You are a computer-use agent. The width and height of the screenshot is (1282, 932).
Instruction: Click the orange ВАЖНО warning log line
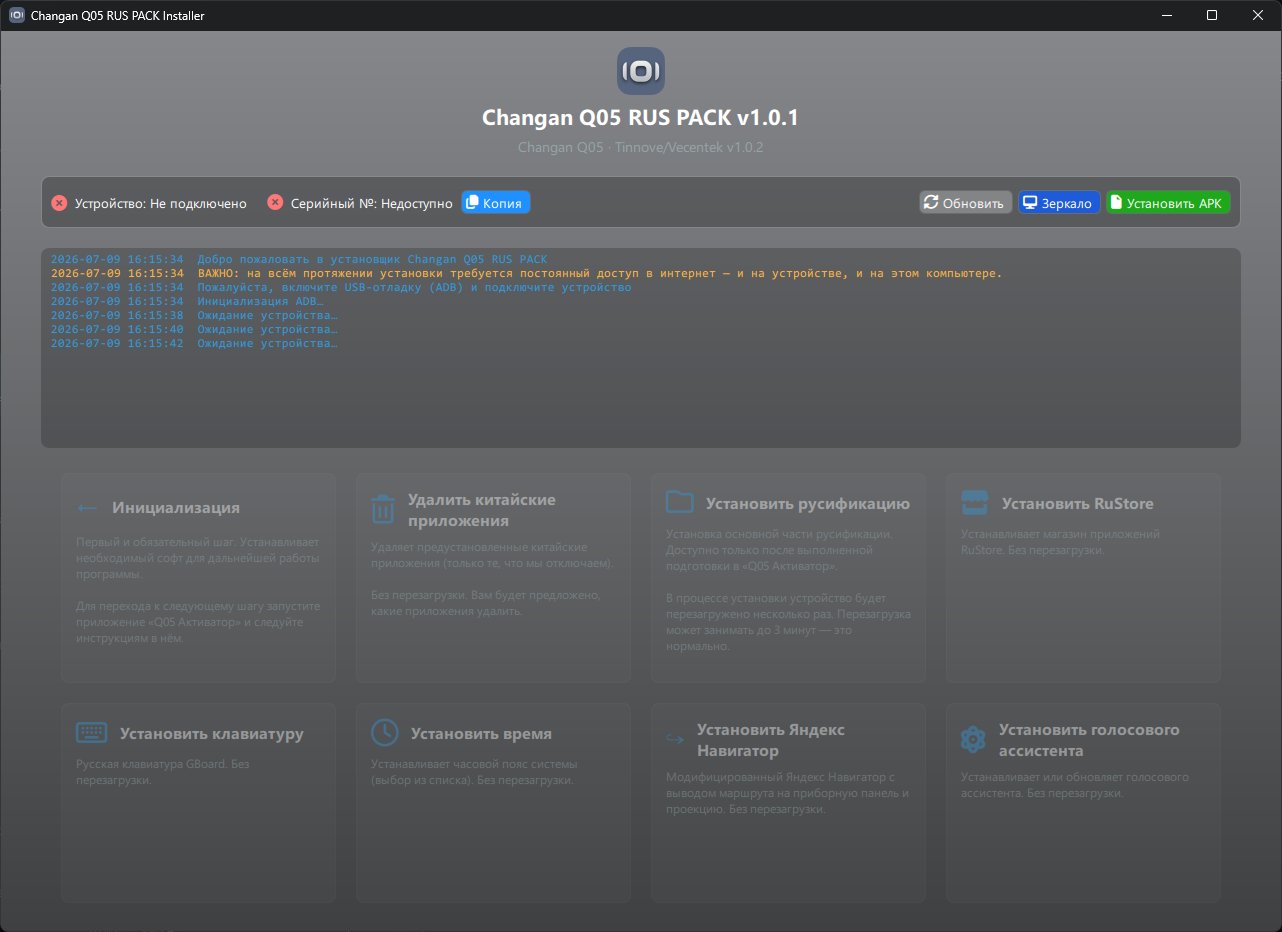[526, 273]
